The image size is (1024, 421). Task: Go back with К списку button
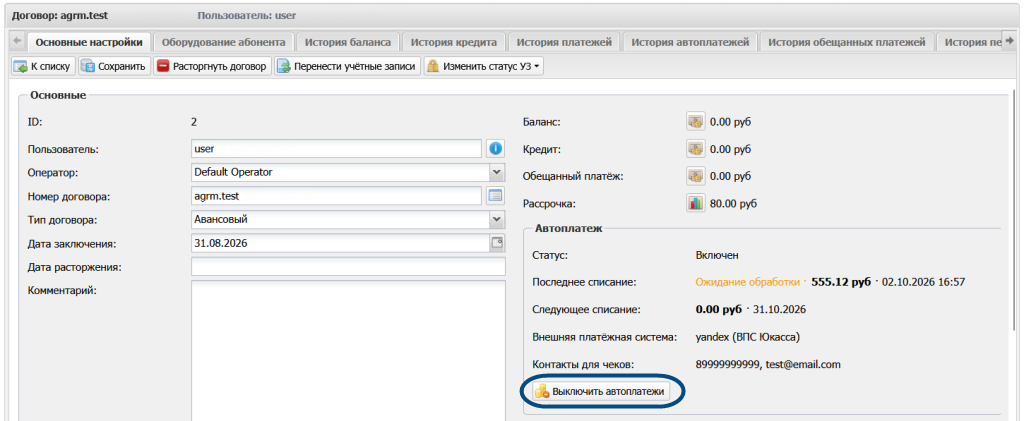pyautogui.click(x=44, y=67)
